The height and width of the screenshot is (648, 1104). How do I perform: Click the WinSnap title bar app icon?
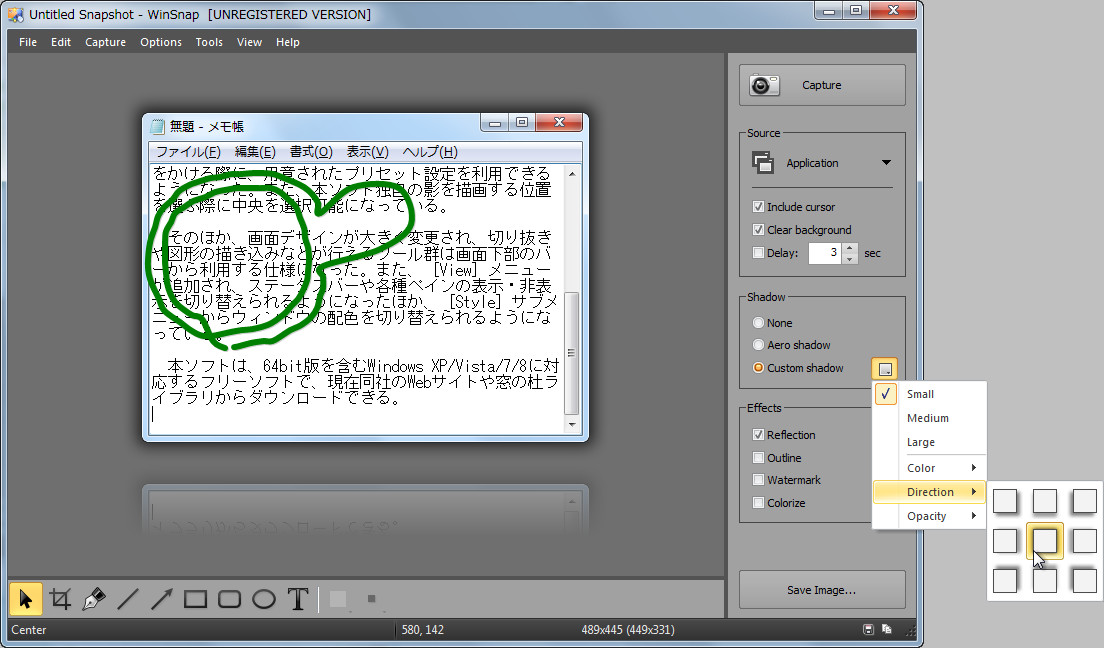click(15, 14)
